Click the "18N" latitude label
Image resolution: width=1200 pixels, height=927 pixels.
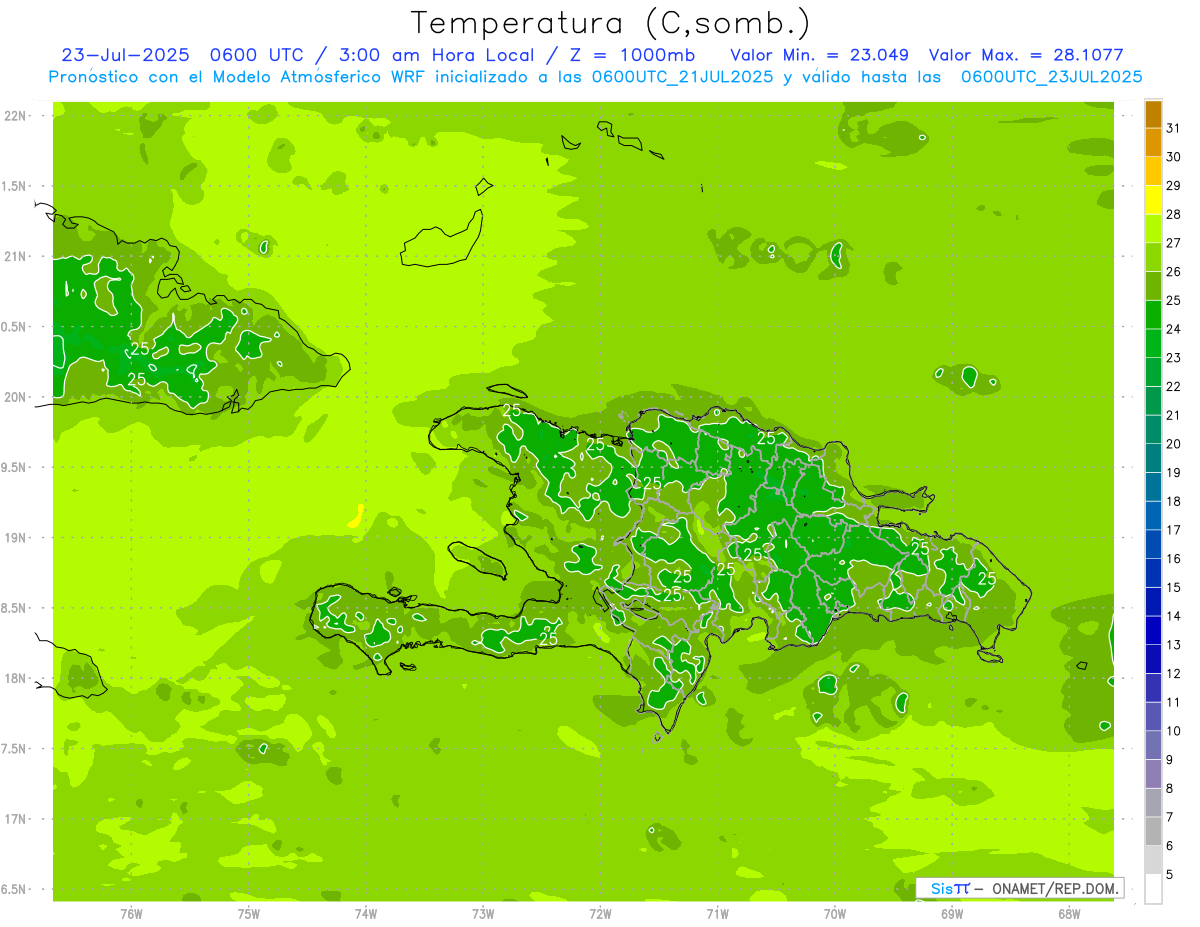16,678
